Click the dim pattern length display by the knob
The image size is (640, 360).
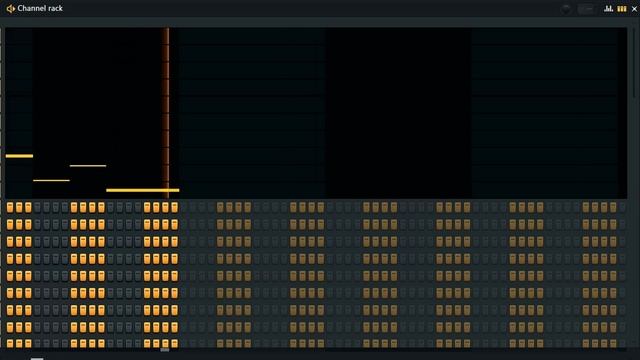click(x=585, y=9)
